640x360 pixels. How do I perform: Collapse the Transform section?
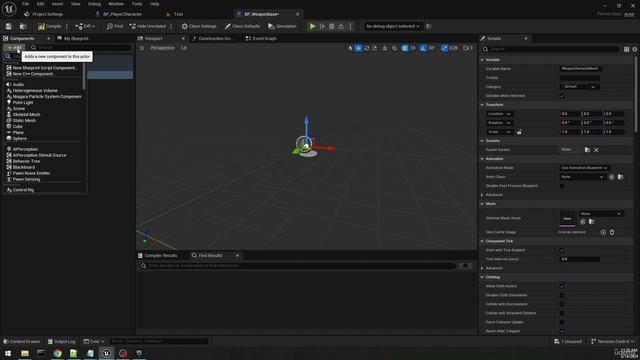(x=482, y=105)
